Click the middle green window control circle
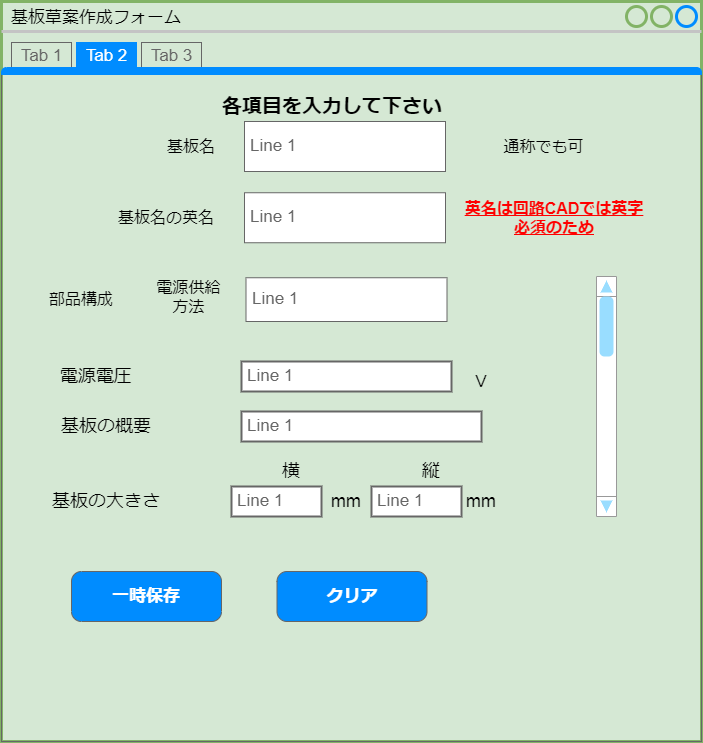703x743 pixels. 661,17
